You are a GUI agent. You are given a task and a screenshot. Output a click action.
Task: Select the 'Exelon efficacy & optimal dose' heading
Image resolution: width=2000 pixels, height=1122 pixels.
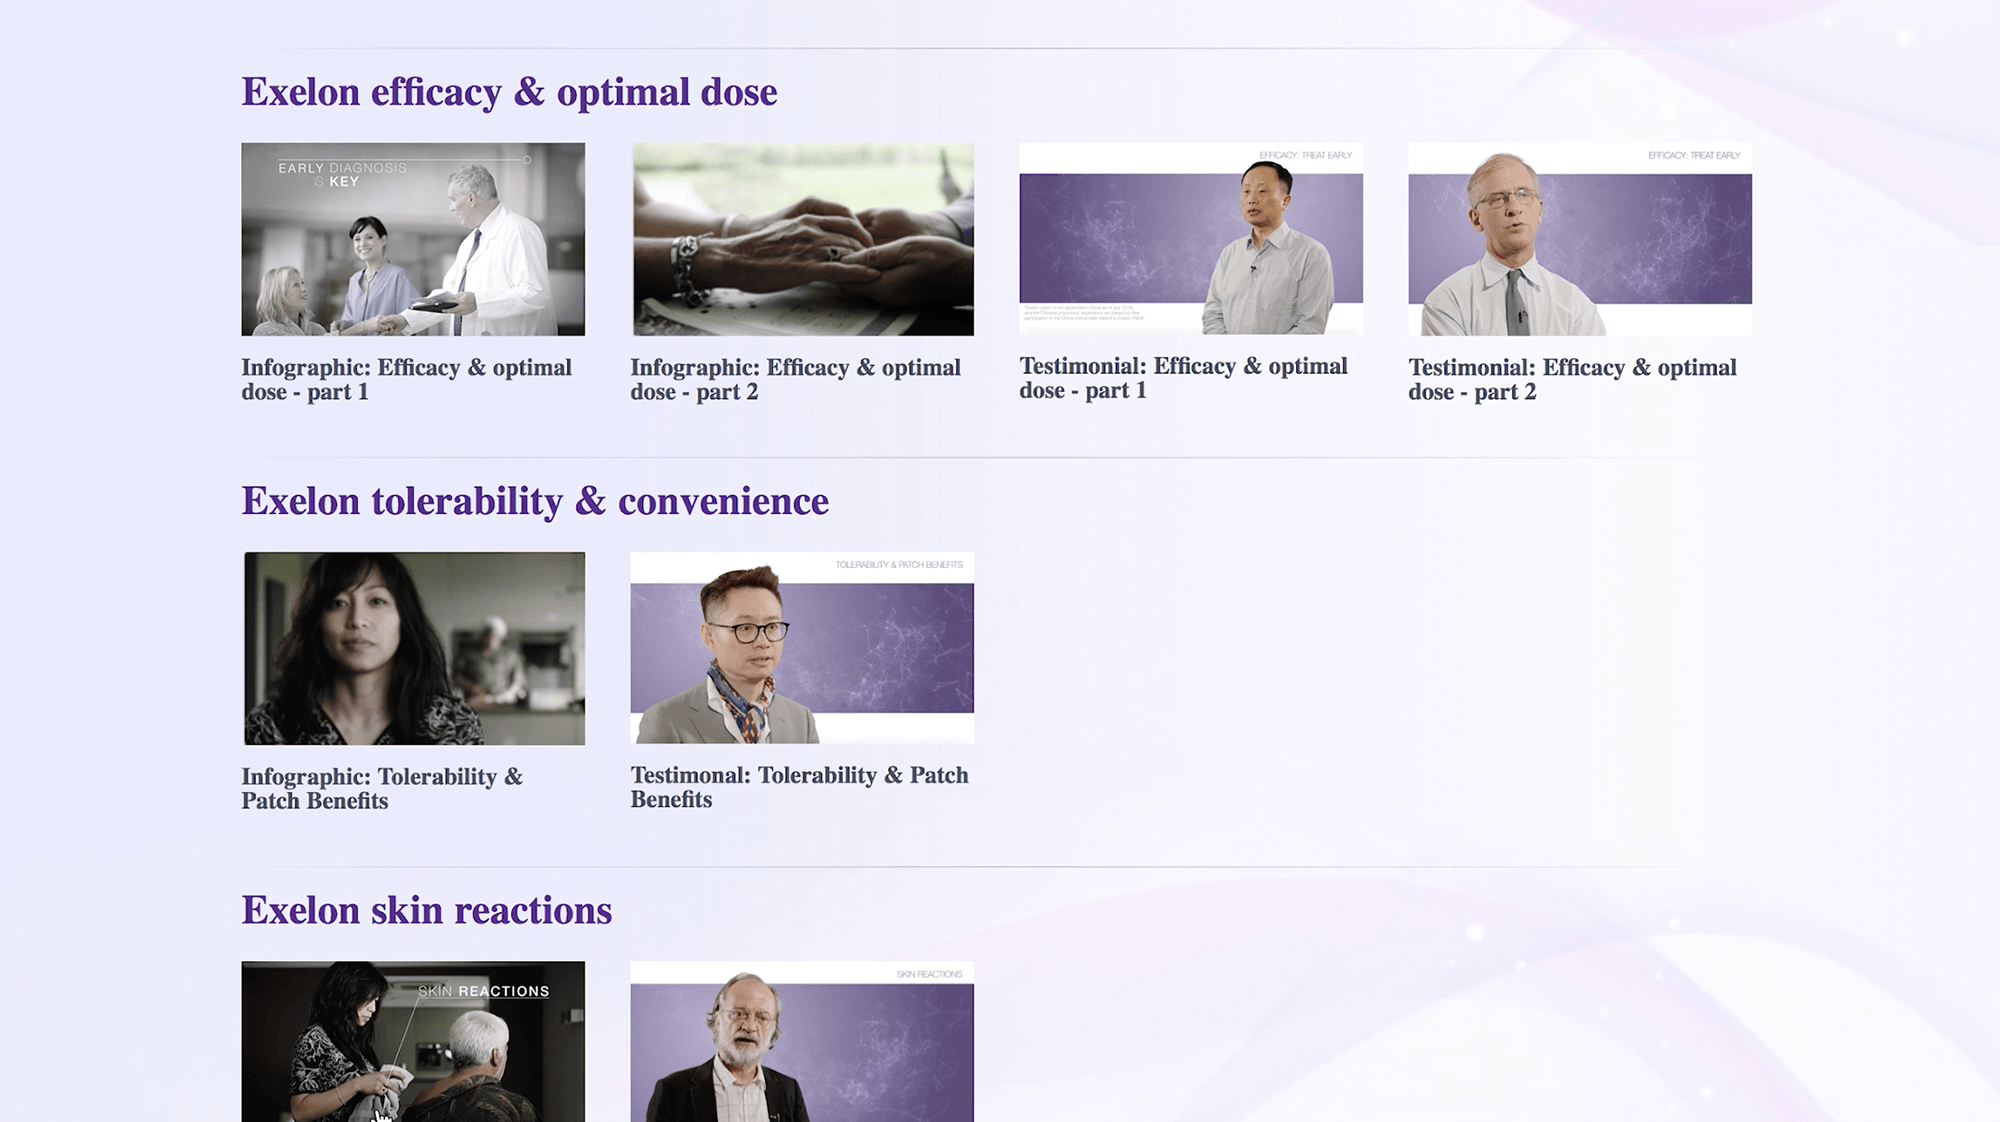coord(509,93)
